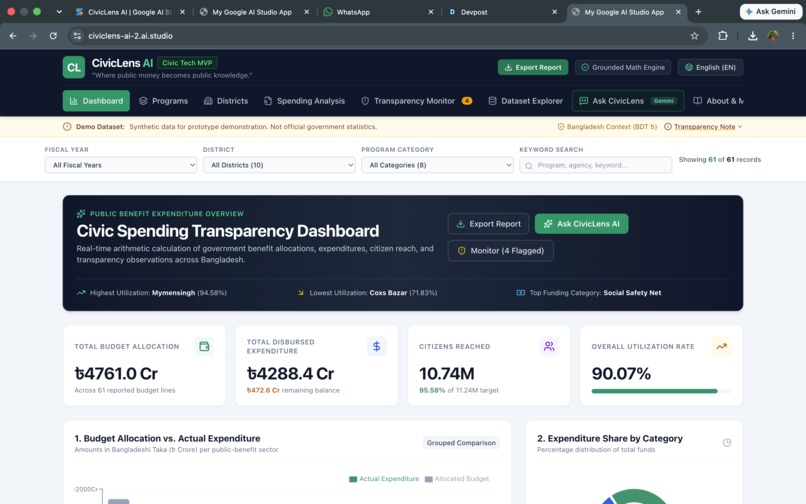The height and width of the screenshot is (504, 806).
Task: Click the people icon on Citizens Reached card
Action: tap(549, 346)
